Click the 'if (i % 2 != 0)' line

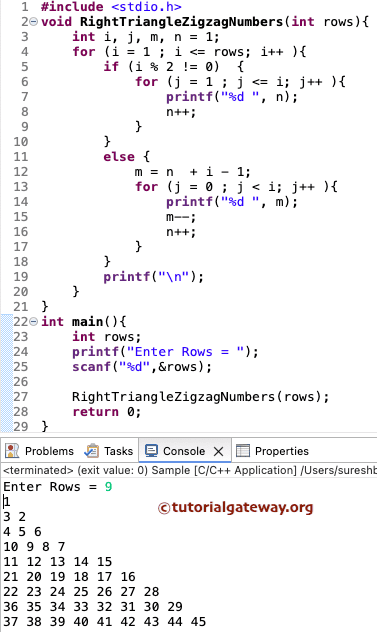click(173, 67)
